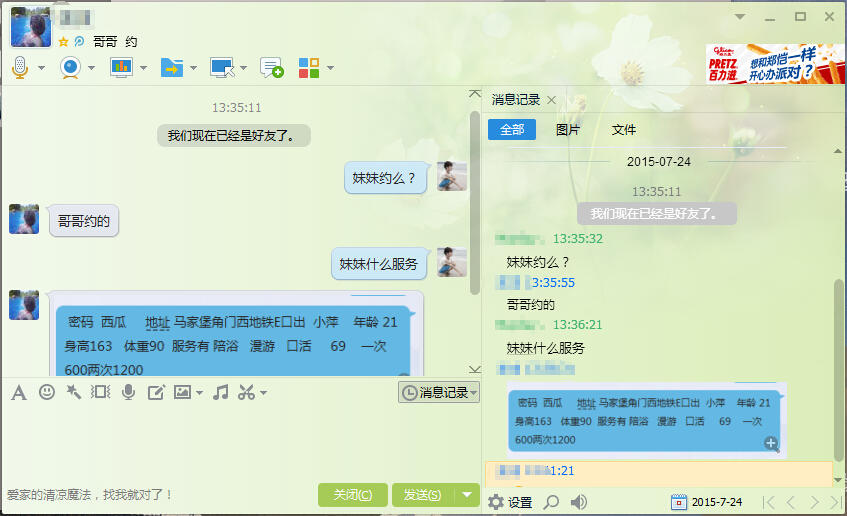The width and height of the screenshot is (847, 516).
Task: Go to previous history page
Action: pos(791,502)
